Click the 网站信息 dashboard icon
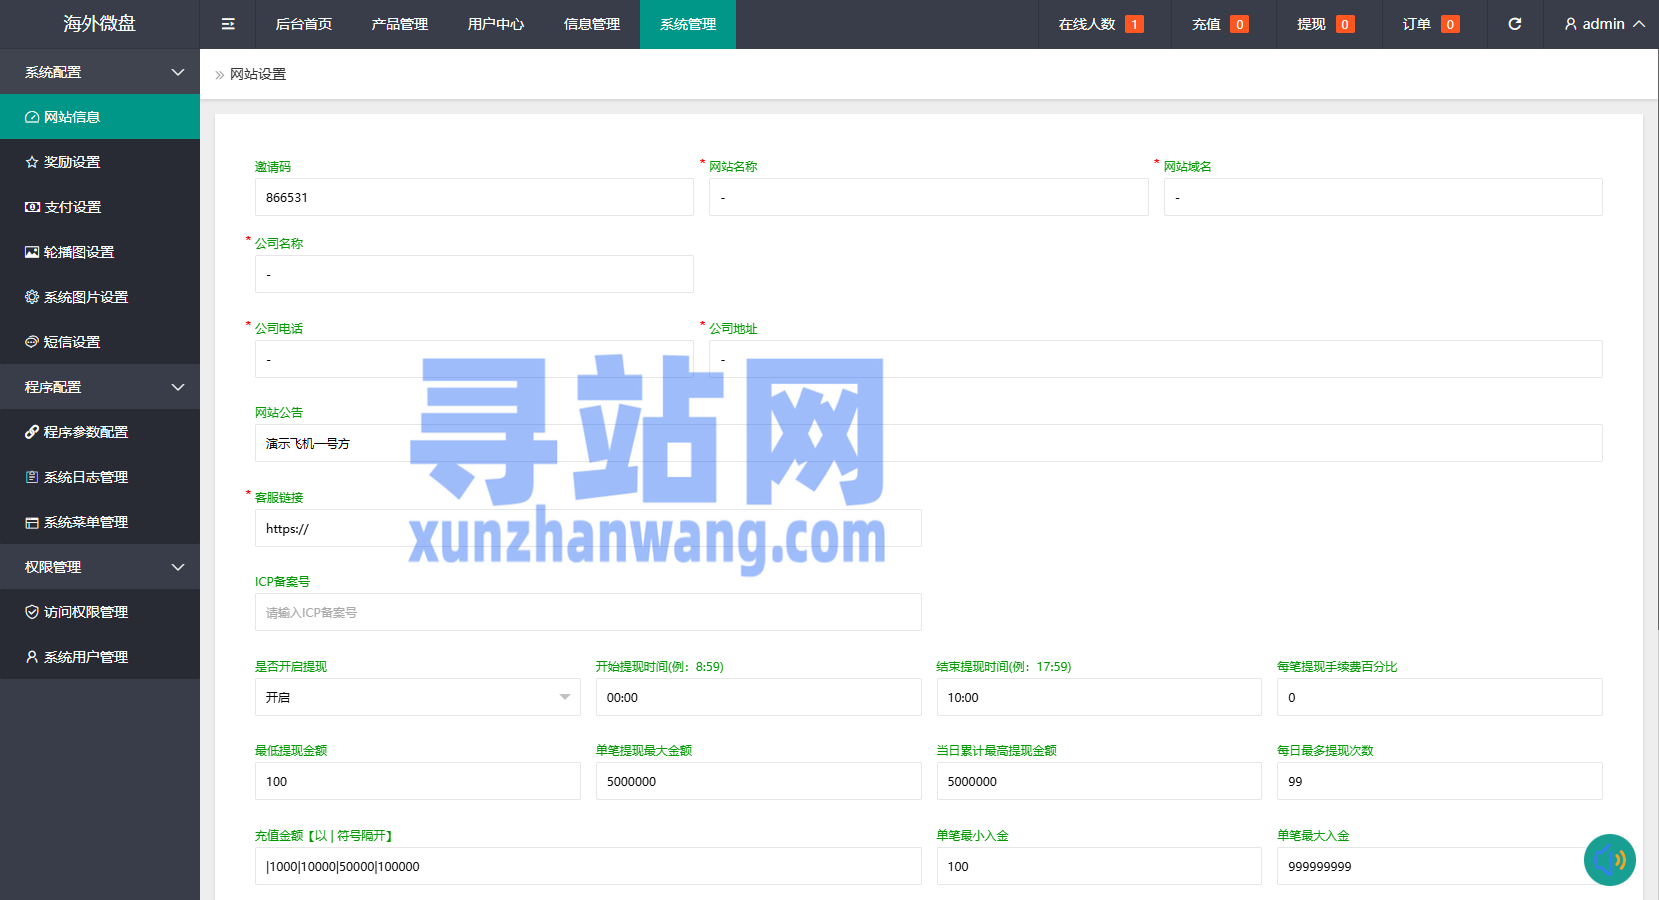 (32, 117)
